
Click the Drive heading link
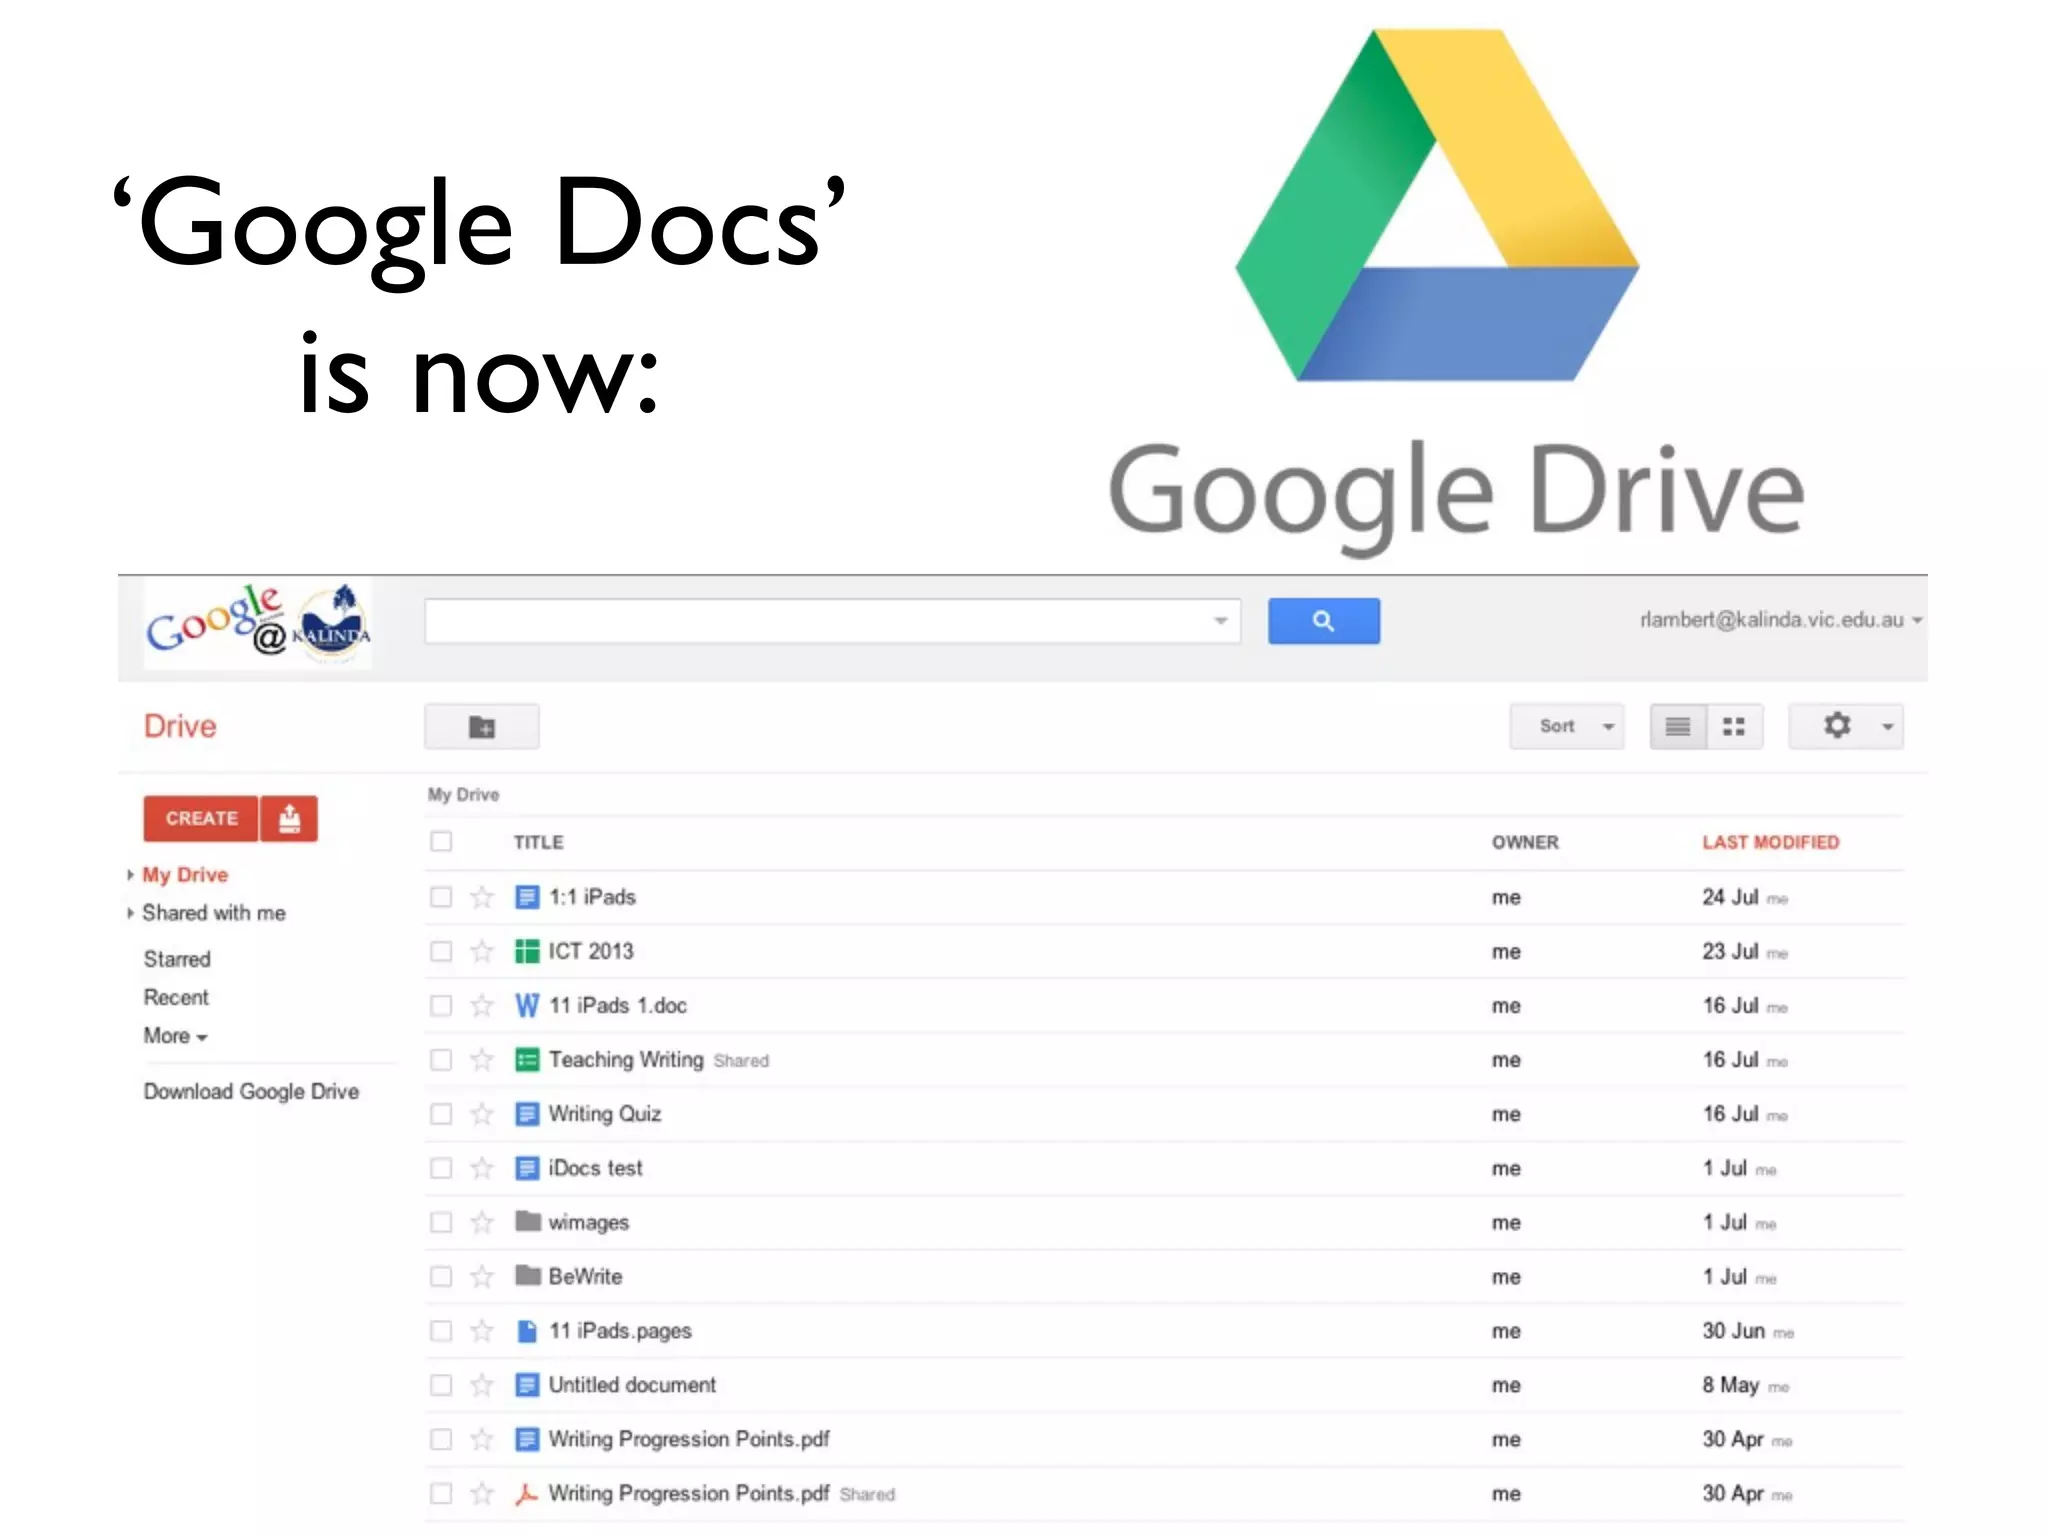click(x=180, y=726)
